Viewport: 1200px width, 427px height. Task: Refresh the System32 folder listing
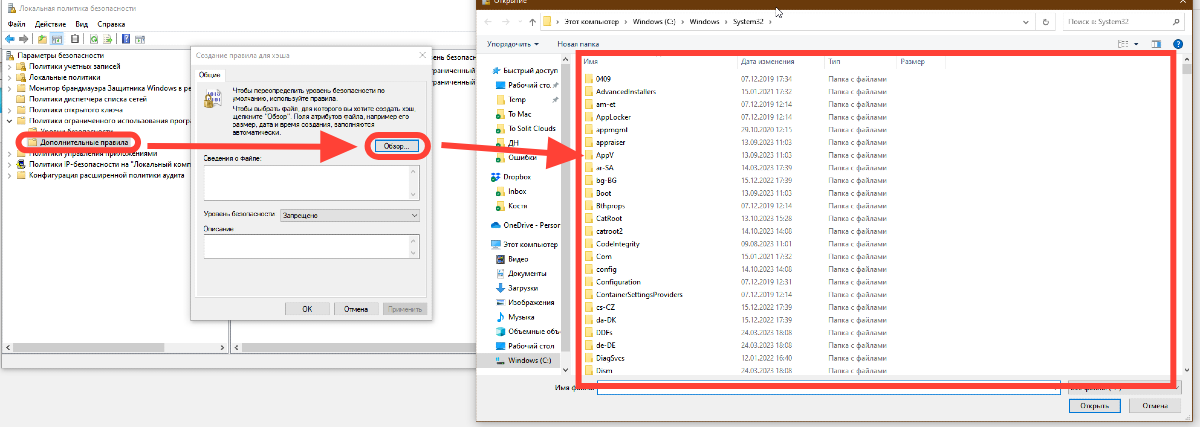(x=1045, y=21)
